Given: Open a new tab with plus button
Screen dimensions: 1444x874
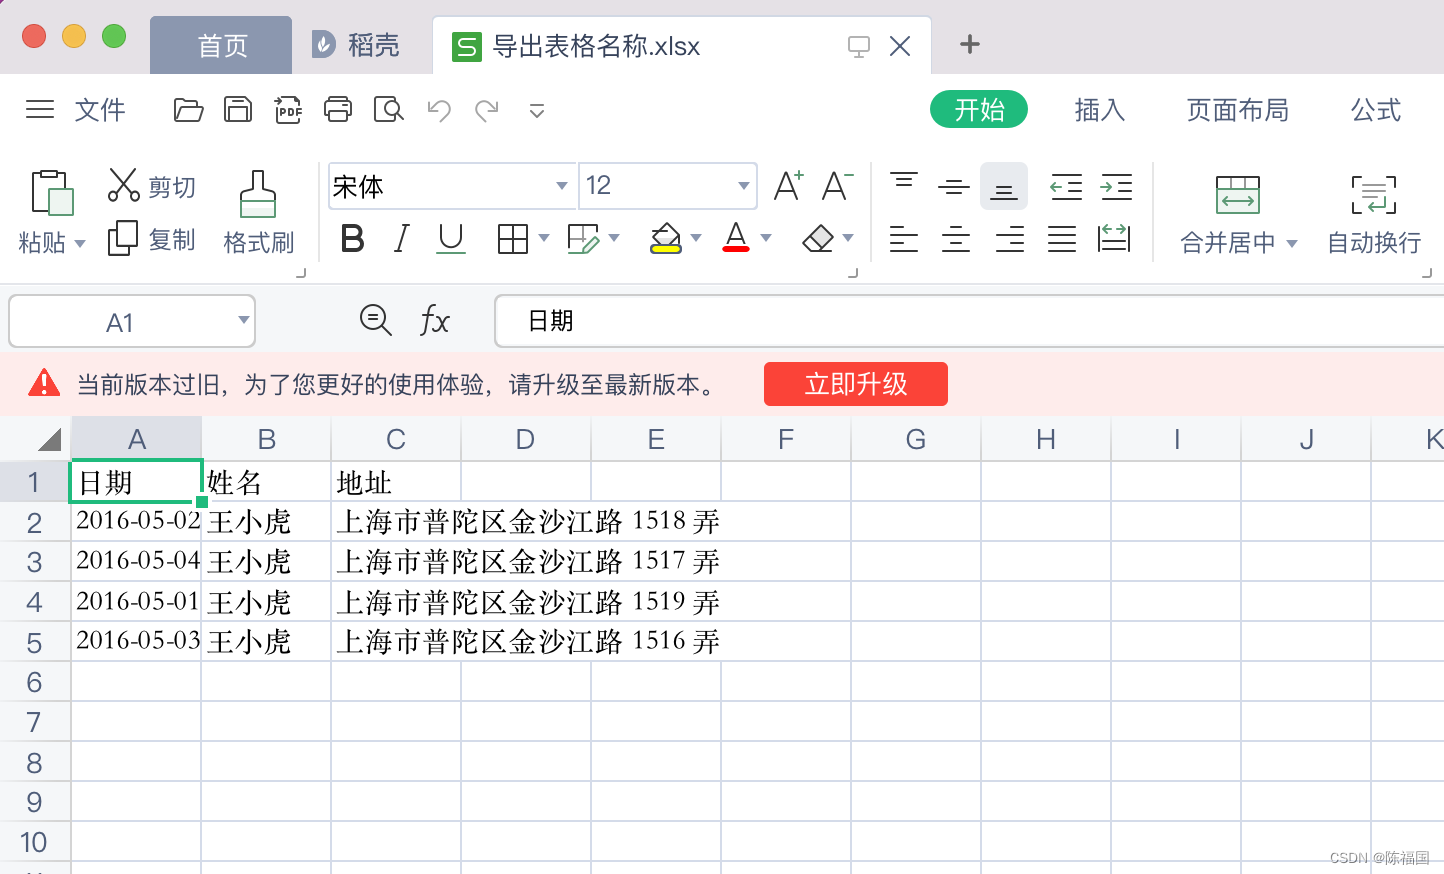Looking at the screenshot, I should point(969,45).
